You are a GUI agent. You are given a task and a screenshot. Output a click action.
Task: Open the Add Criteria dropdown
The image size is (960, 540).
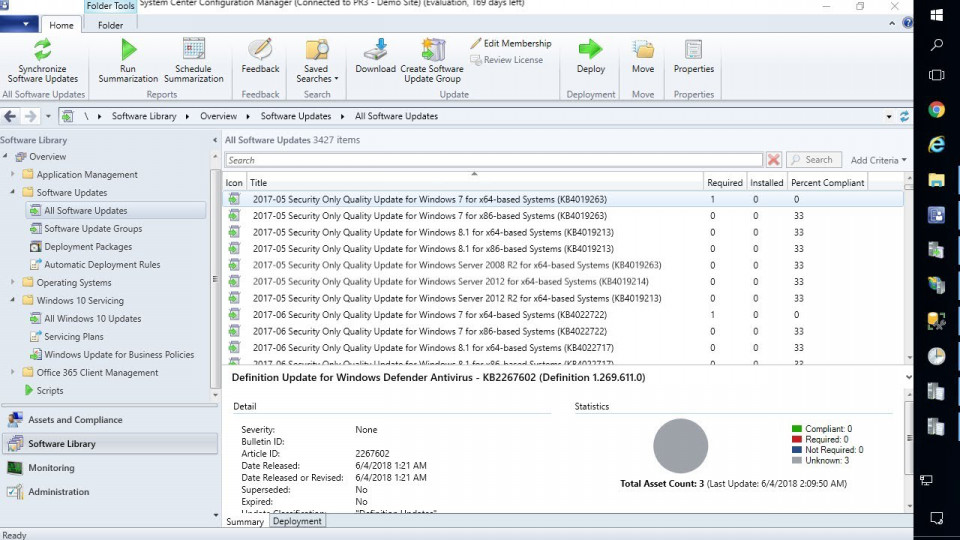[878, 160]
